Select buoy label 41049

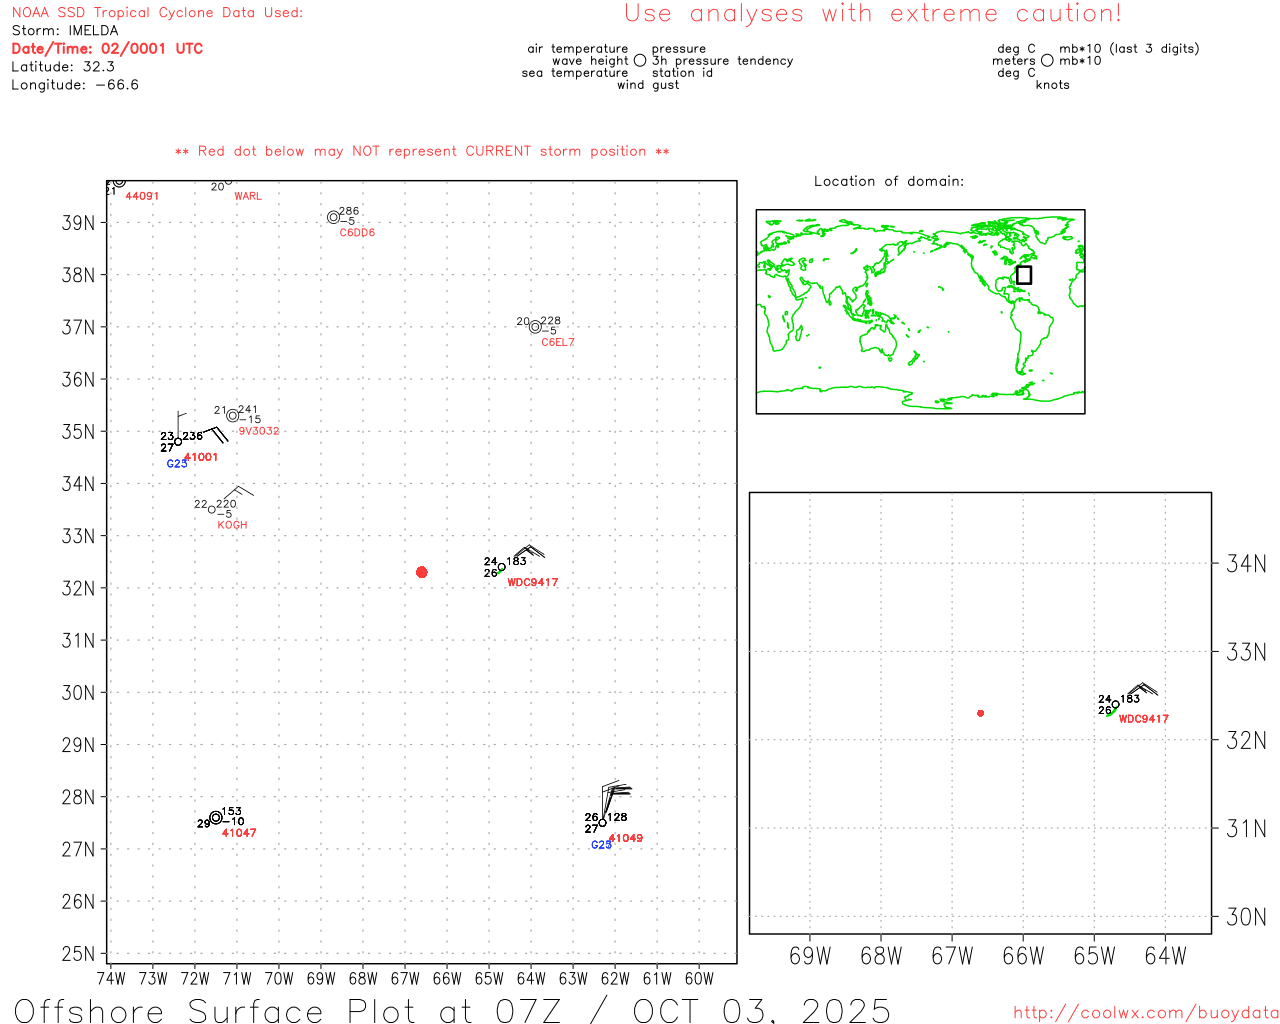[x=626, y=838]
